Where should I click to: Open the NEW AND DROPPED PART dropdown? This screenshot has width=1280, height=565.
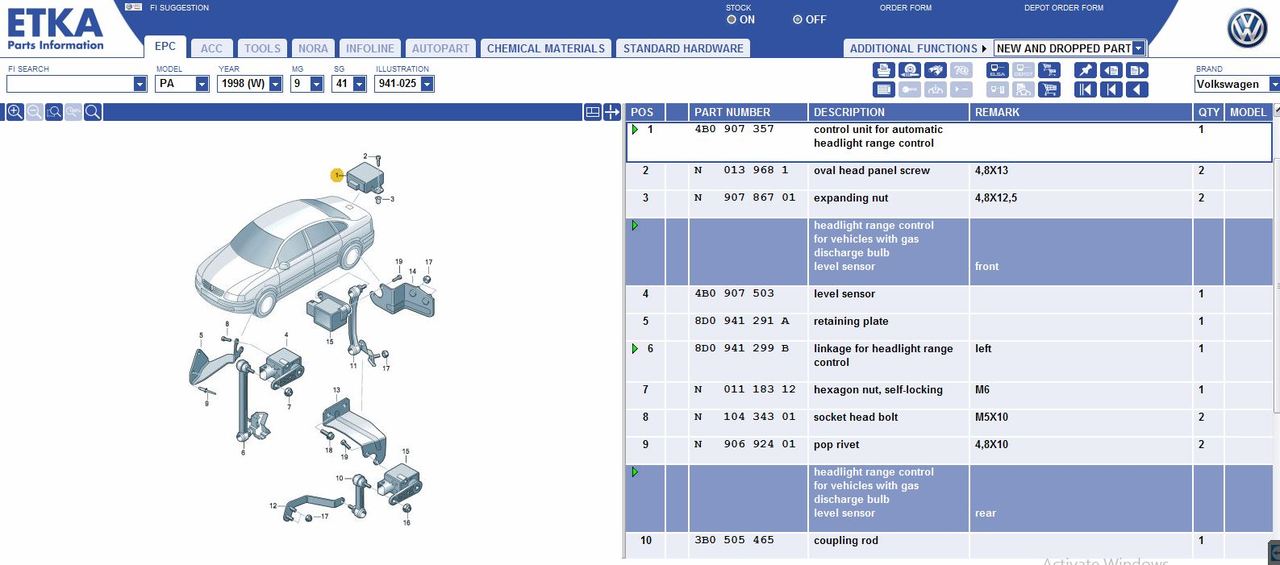tap(1138, 48)
